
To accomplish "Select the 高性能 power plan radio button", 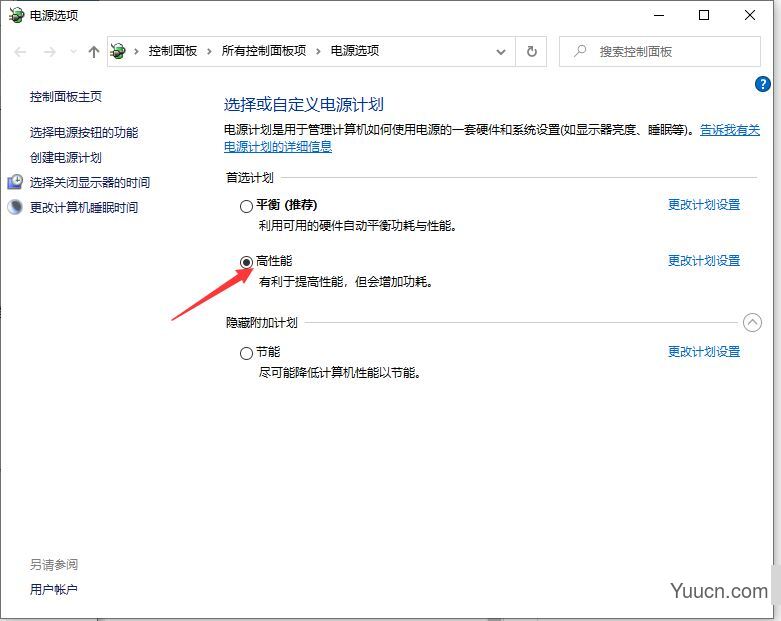I will click(246, 262).
